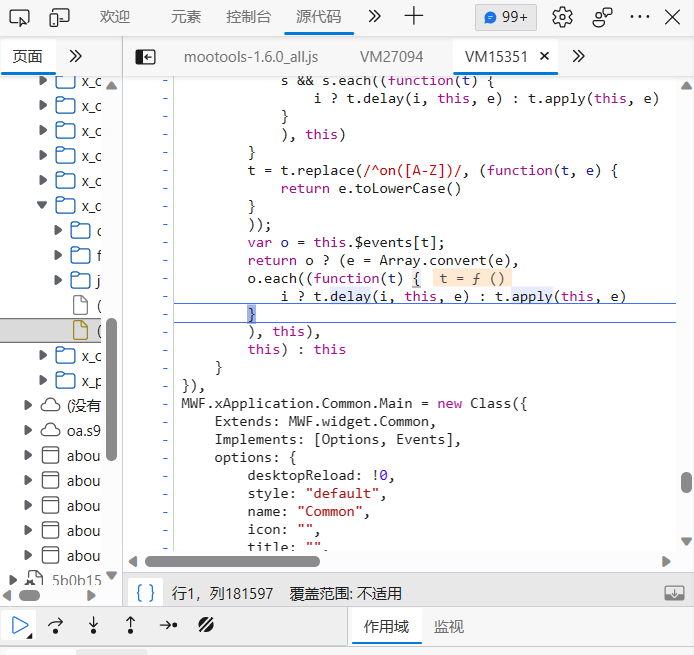694x655 pixels.
Task: Step out of current function
Action: coord(130,626)
